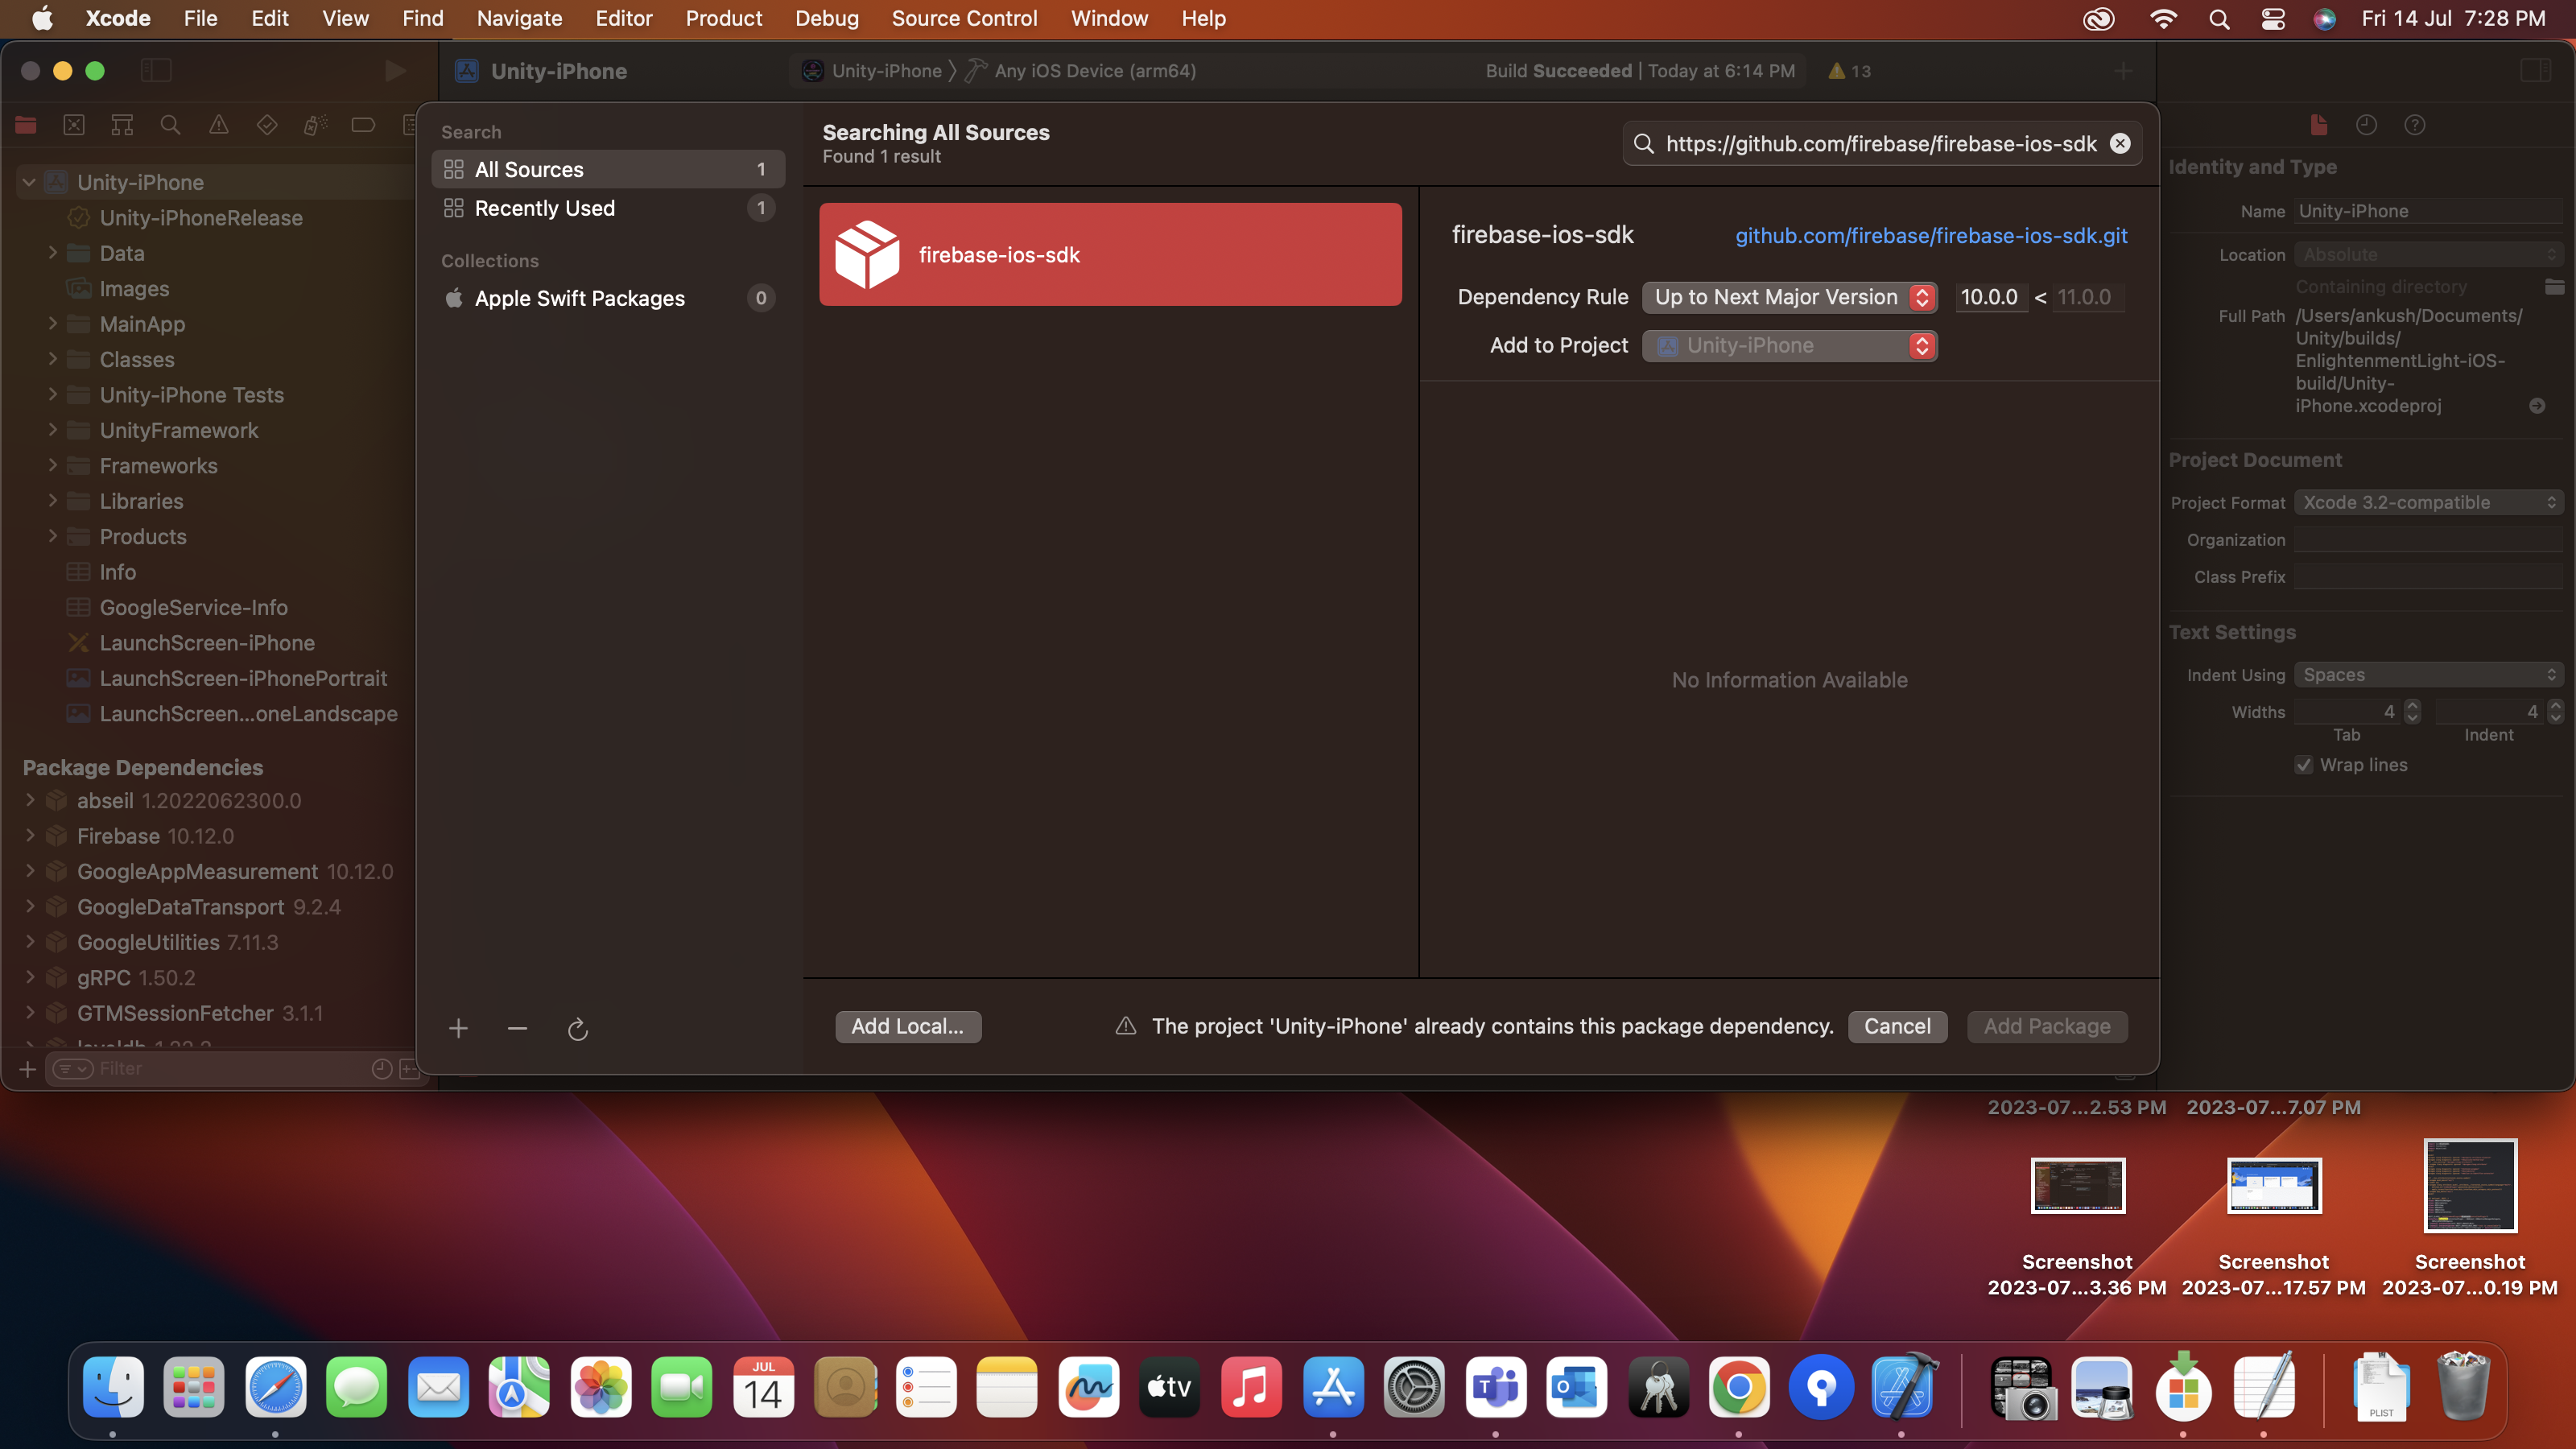The width and height of the screenshot is (2576, 1449).
Task: Click the refresh icon in package sources sidebar
Action: click(578, 1029)
